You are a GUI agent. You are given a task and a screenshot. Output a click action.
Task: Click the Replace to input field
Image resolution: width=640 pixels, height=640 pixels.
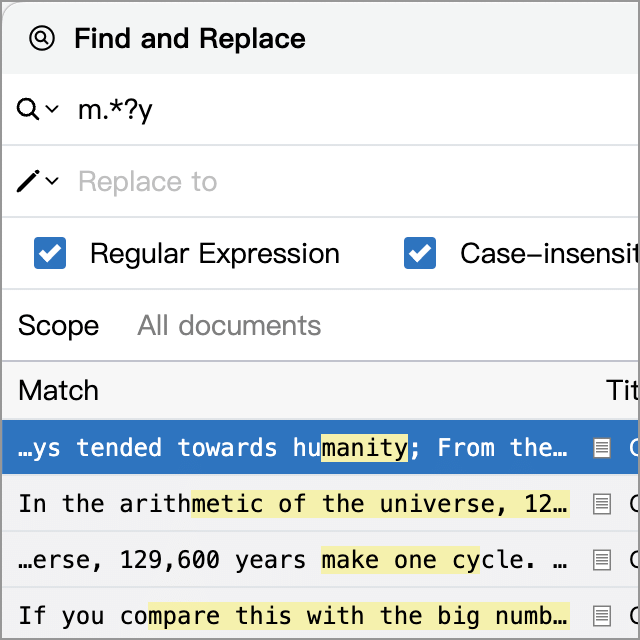coord(355,181)
